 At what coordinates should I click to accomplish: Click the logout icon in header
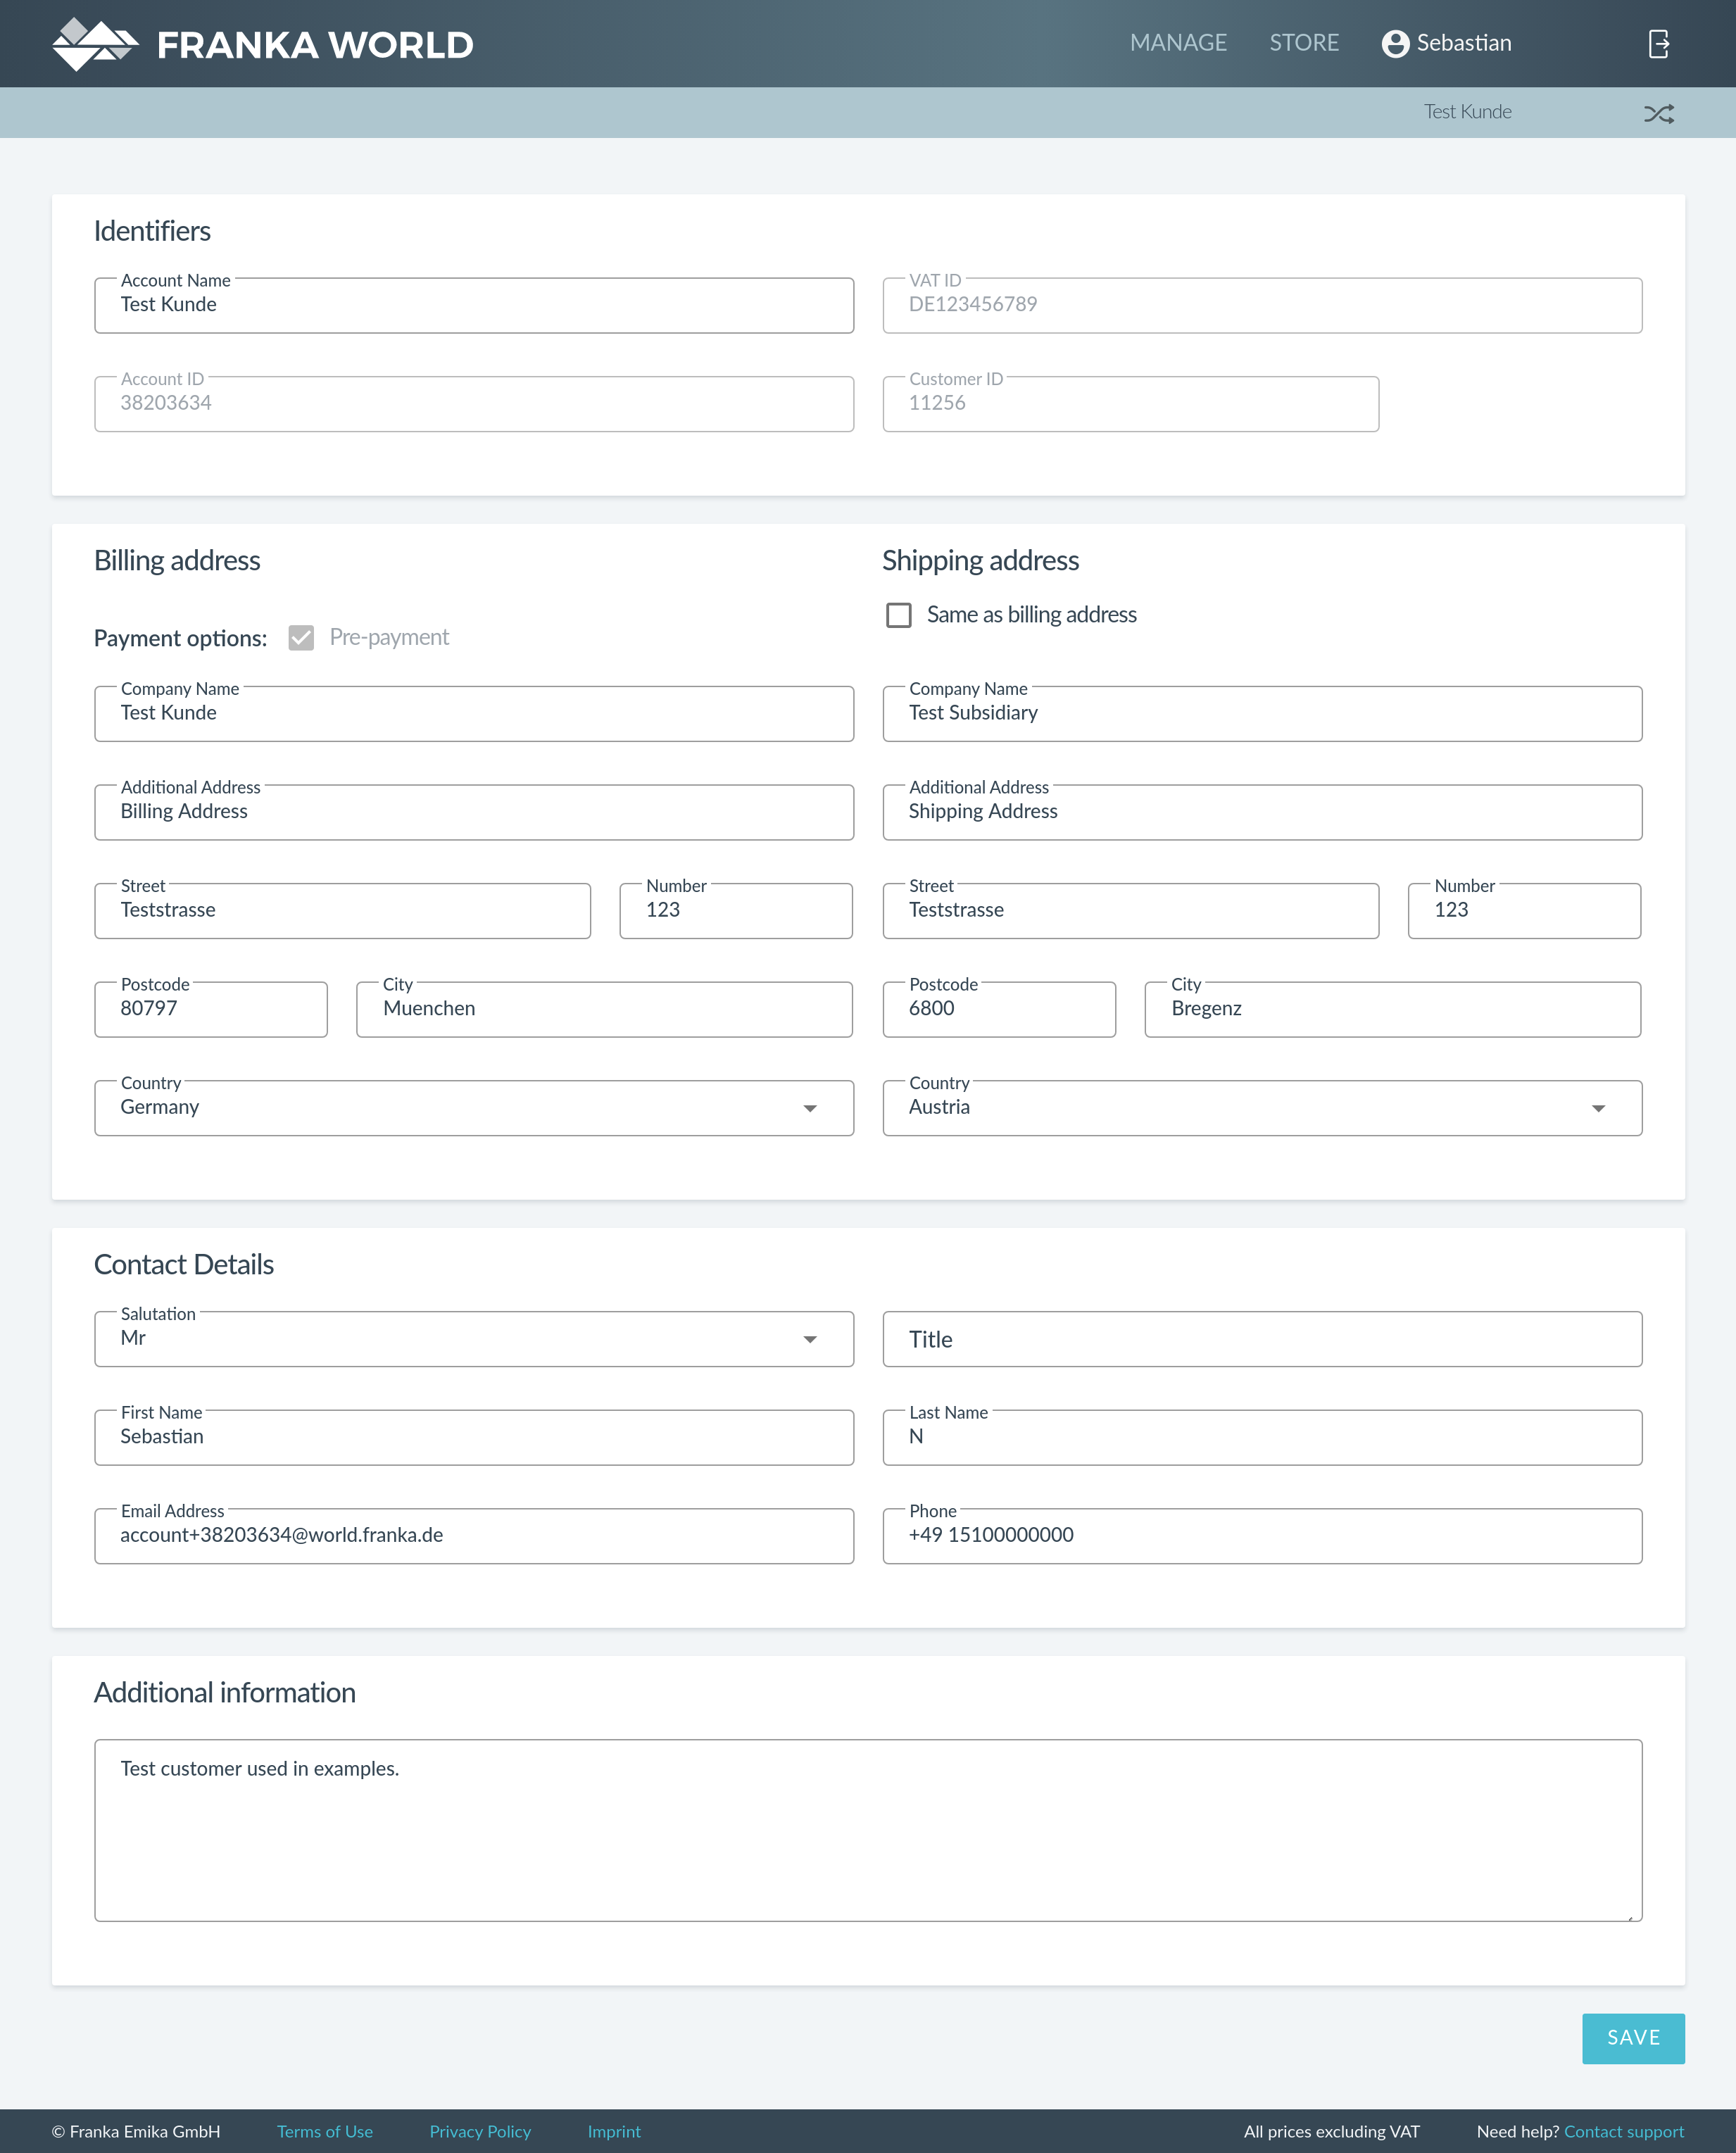click(1658, 44)
